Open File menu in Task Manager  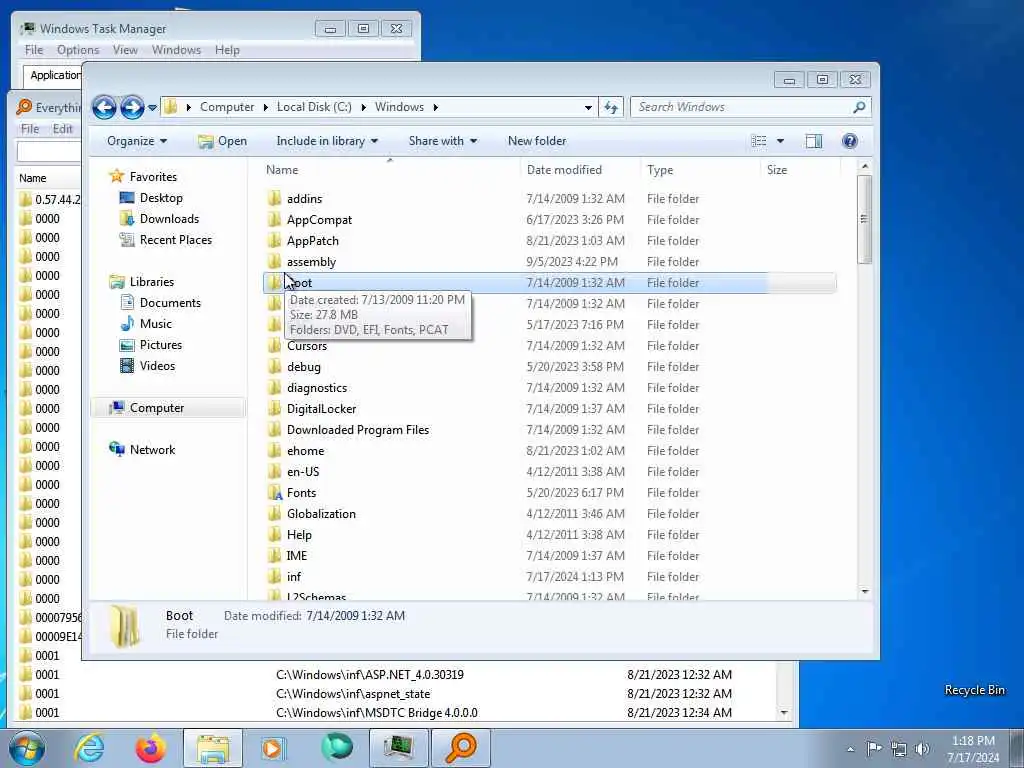[33, 50]
